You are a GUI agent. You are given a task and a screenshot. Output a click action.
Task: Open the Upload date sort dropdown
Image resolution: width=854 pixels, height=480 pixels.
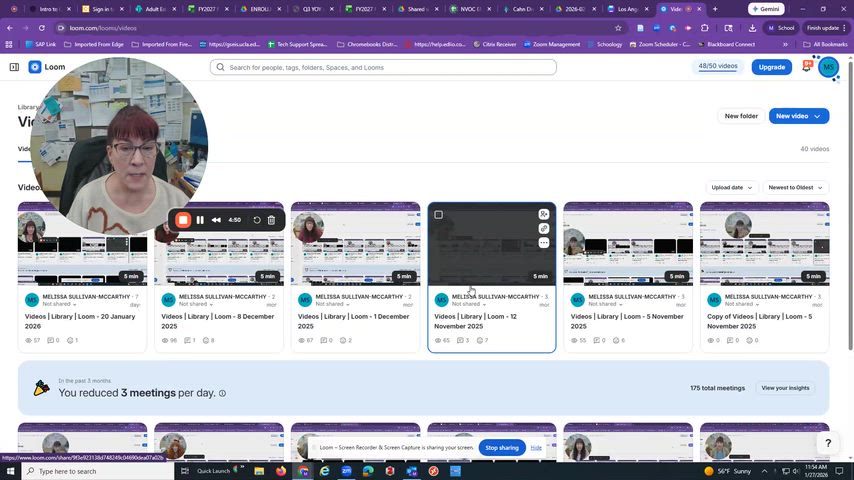(731, 187)
